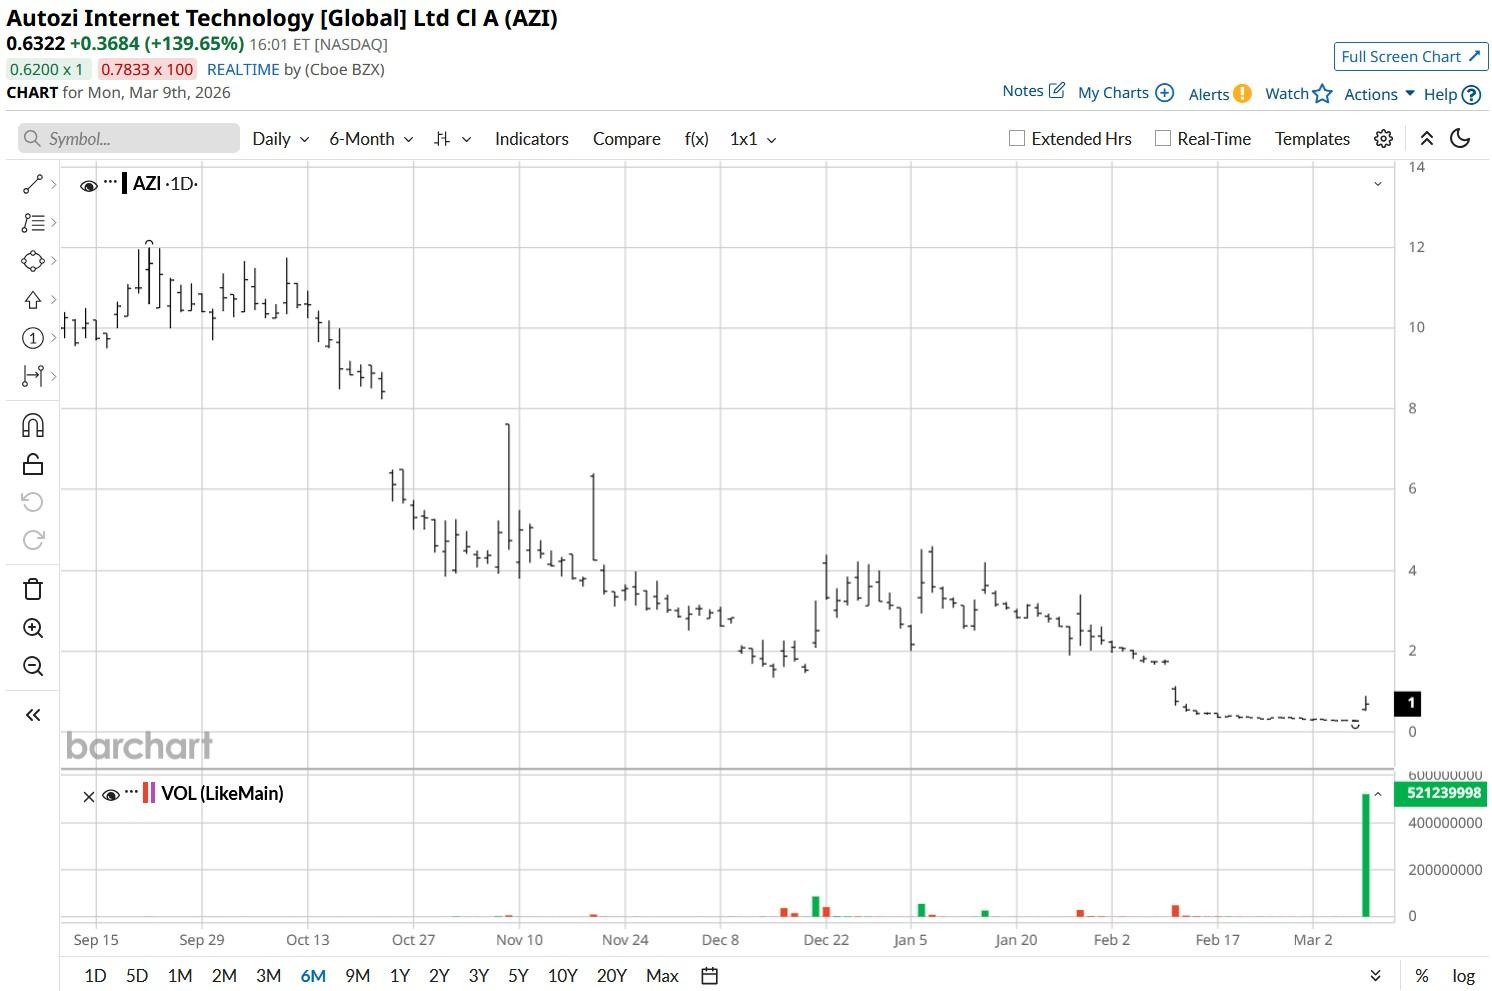Zoom out with the magnifier minus icon
Image resolution: width=1492 pixels, height=991 pixels.
point(33,666)
